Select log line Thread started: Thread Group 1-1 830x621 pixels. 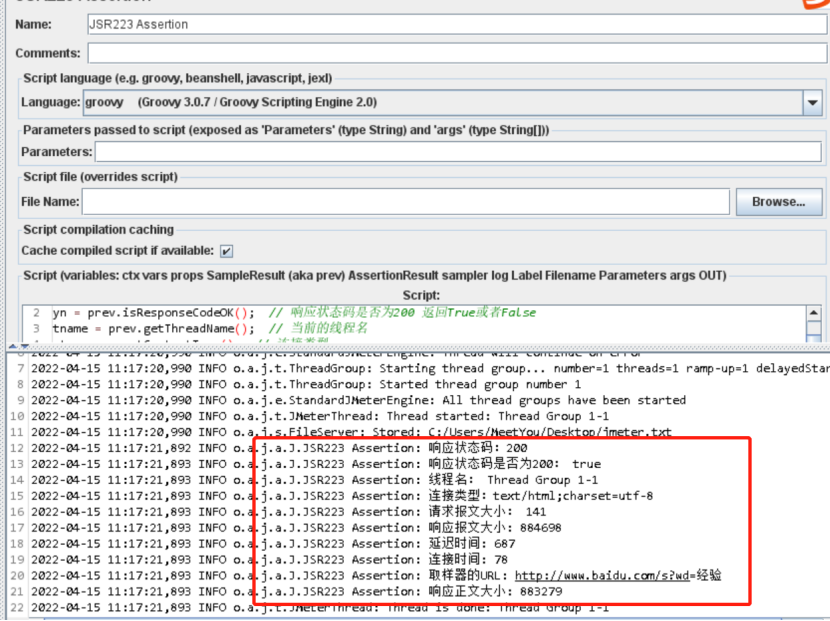click(320, 416)
